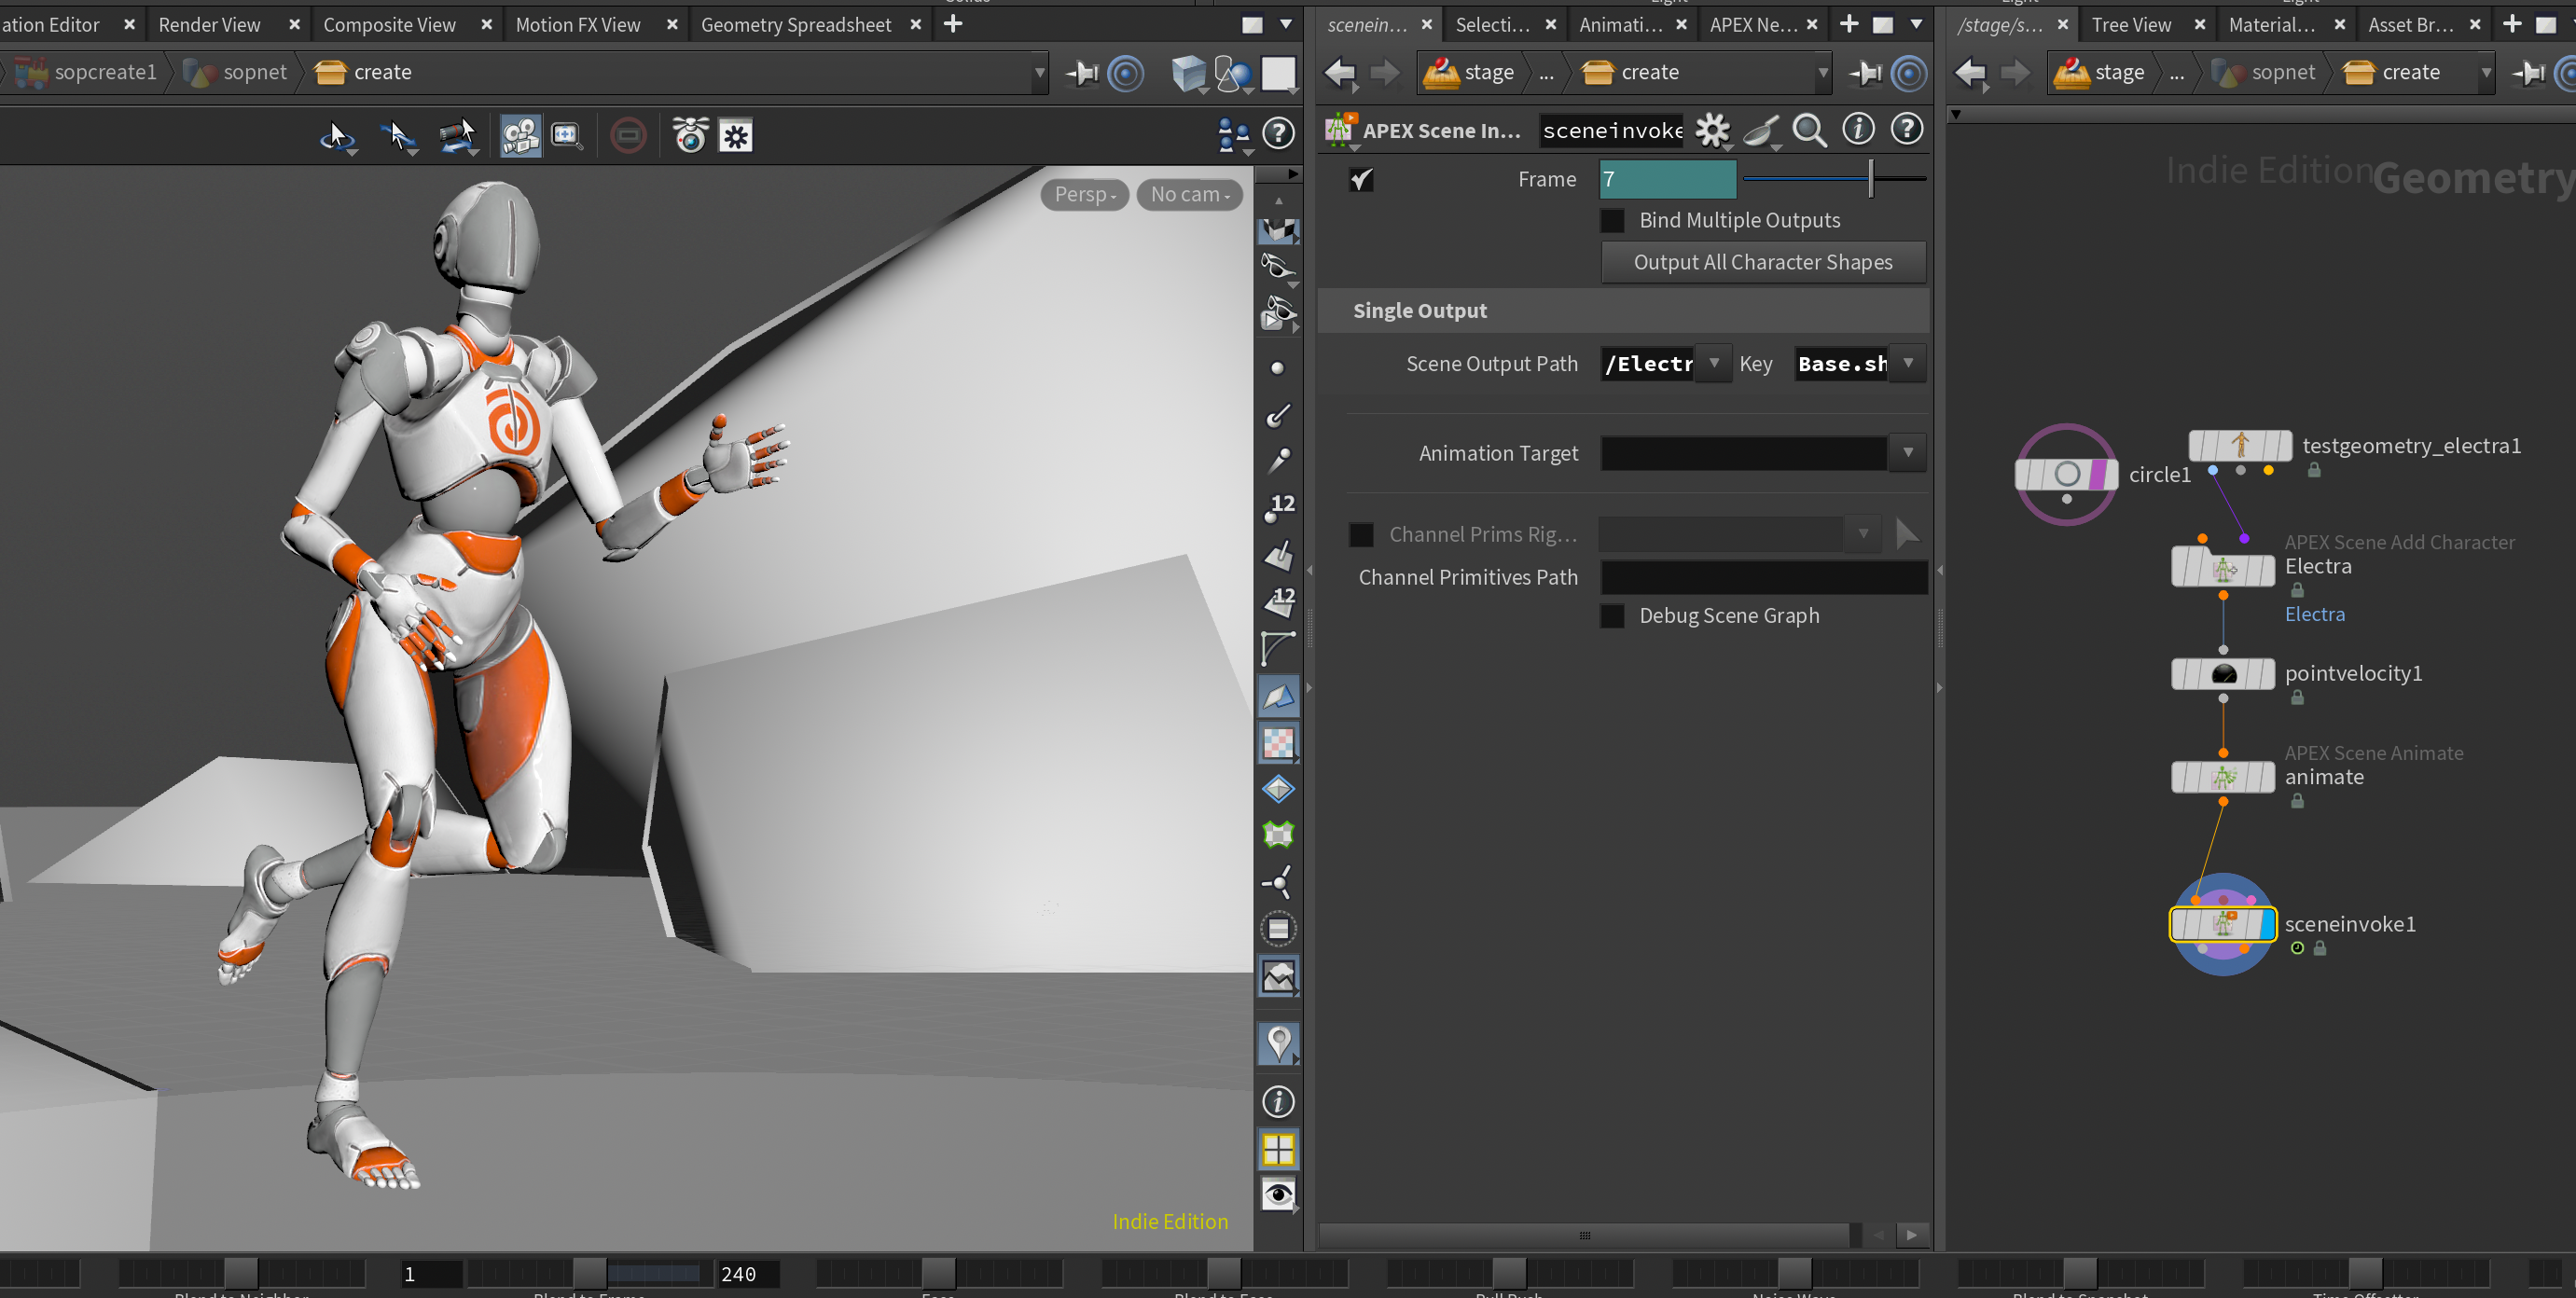Open the Tree View tab
The width and height of the screenshot is (2576, 1298).
click(x=2130, y=24)
